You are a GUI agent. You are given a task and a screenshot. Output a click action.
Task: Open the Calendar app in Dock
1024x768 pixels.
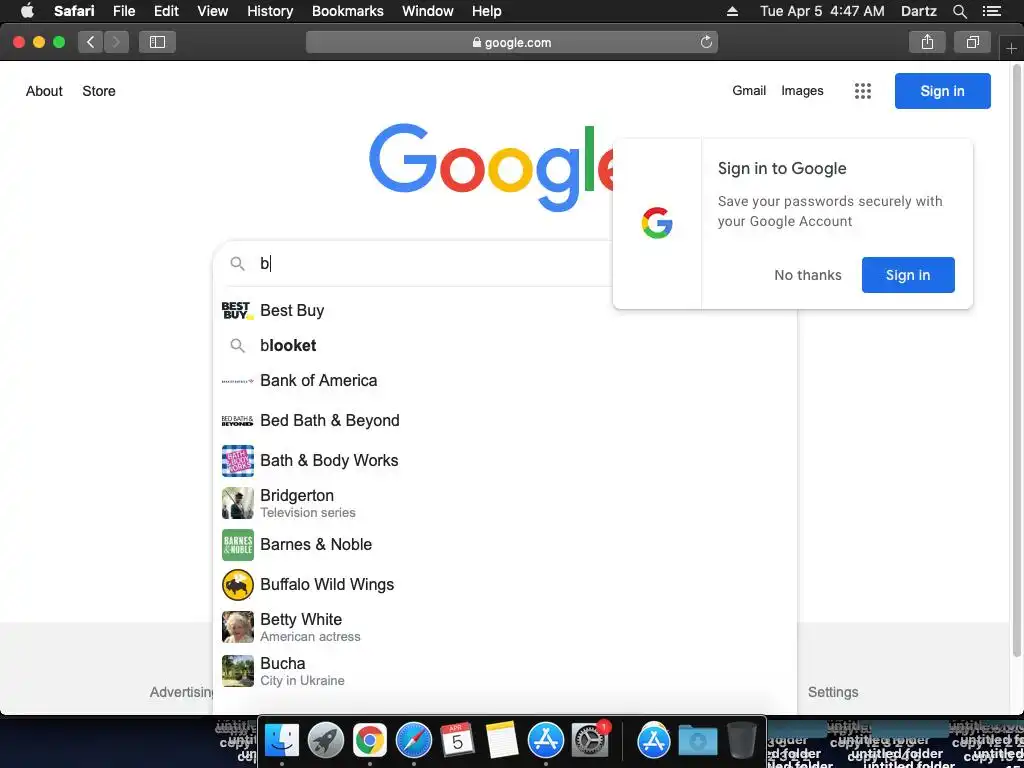pos(457,740)
